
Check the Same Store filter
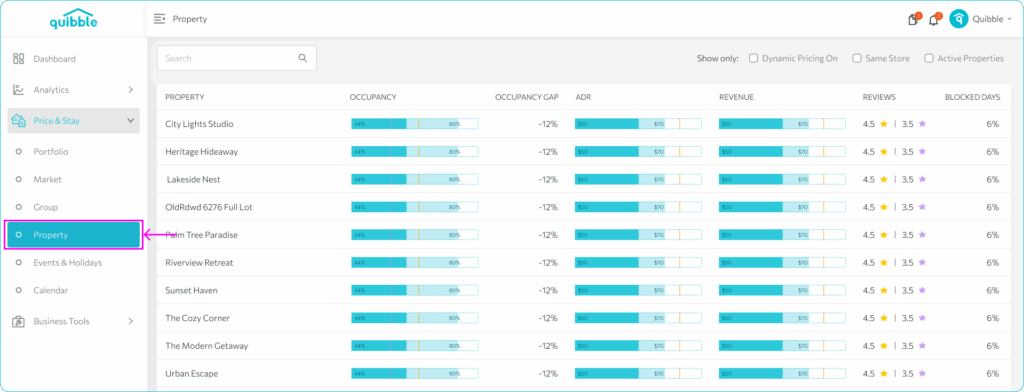[857, 58]
